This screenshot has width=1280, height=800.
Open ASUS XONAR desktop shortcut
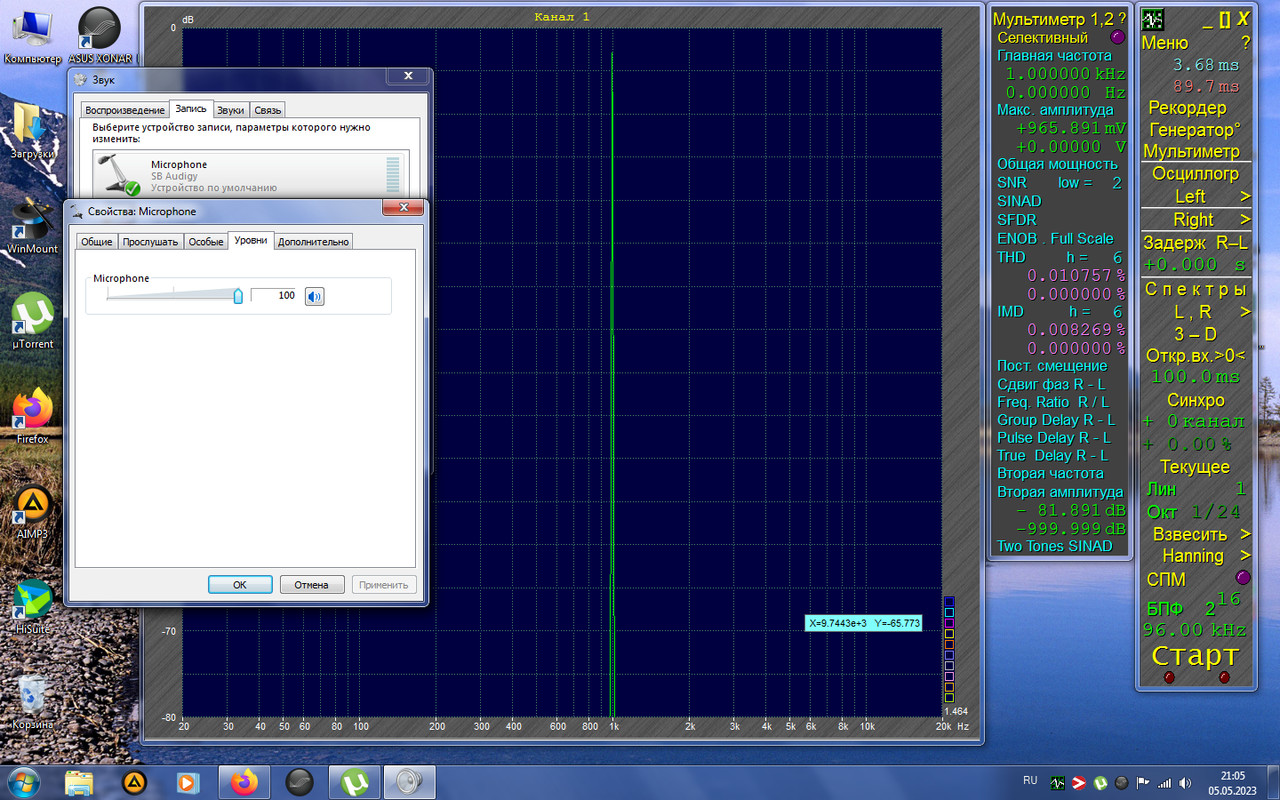pyautogui.click(x=103, y=37)
